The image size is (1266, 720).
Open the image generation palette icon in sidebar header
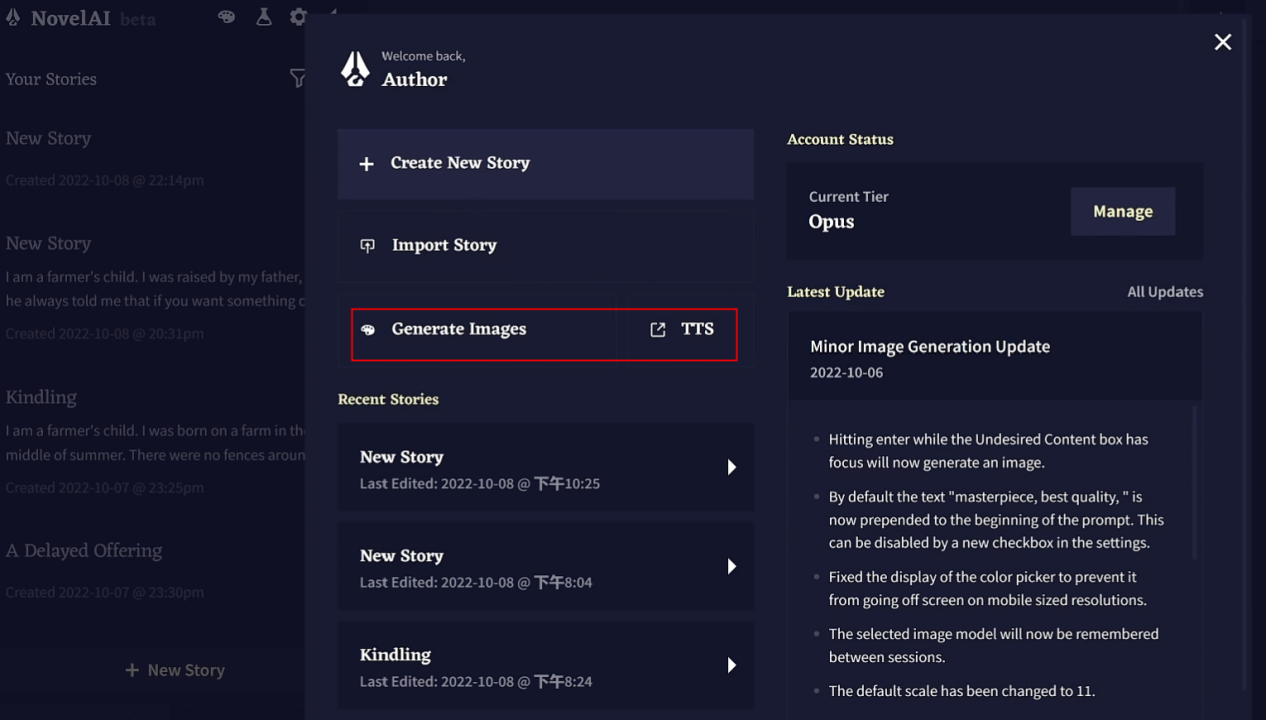coord(227,17)
